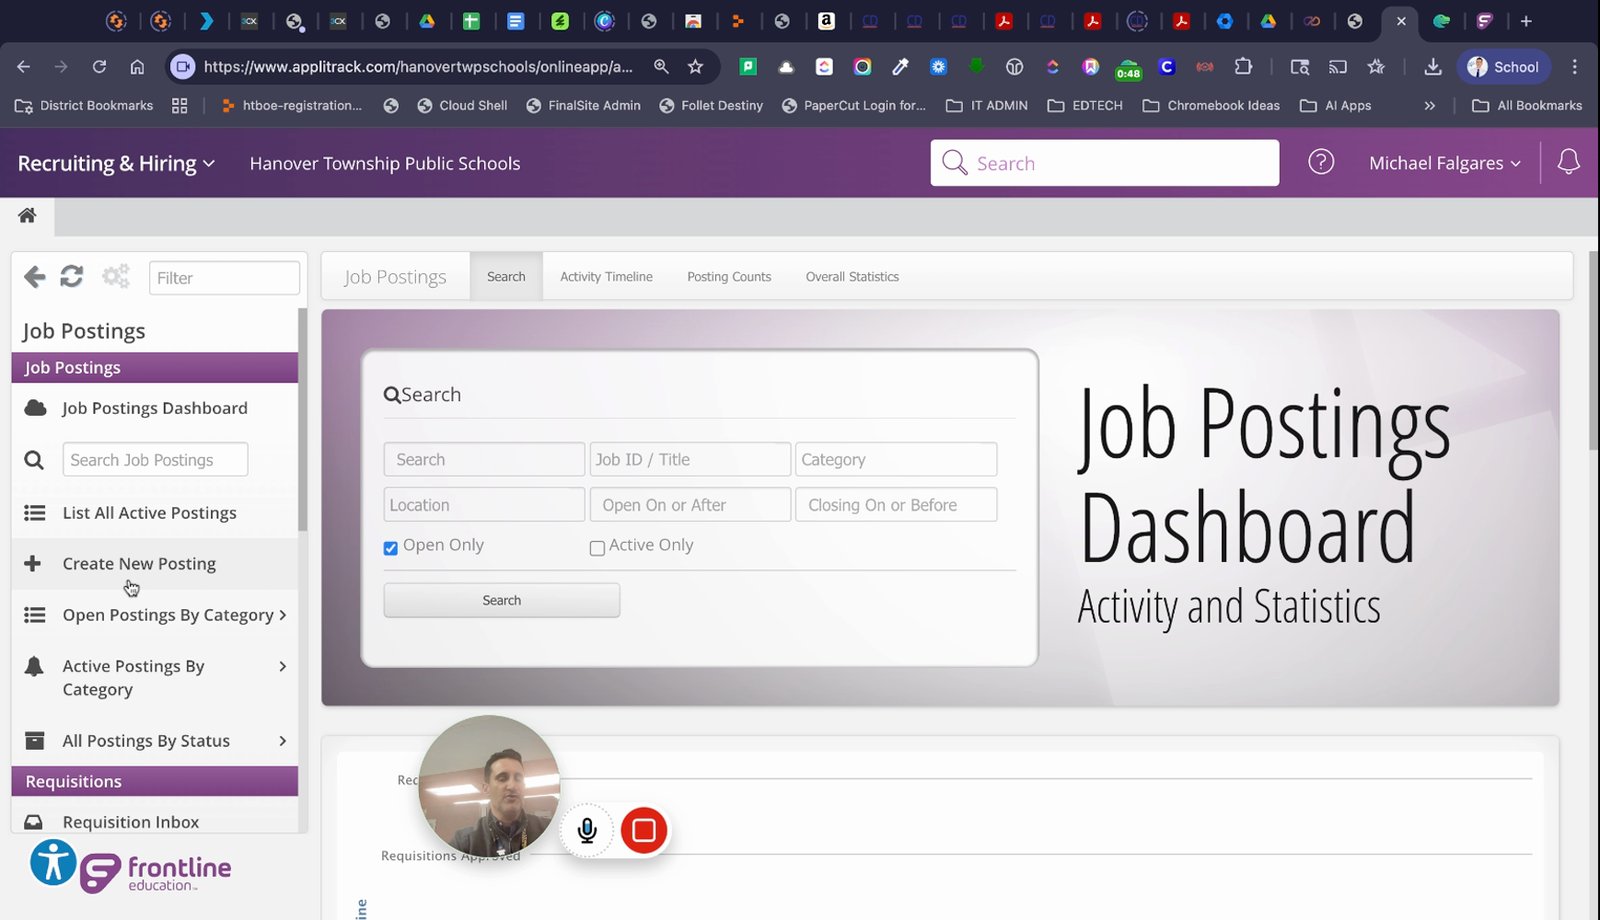Screen dimensions: 1600x920
Task: Refresh the Job Postings sidebar menu
Action: [x=71, y=277]
